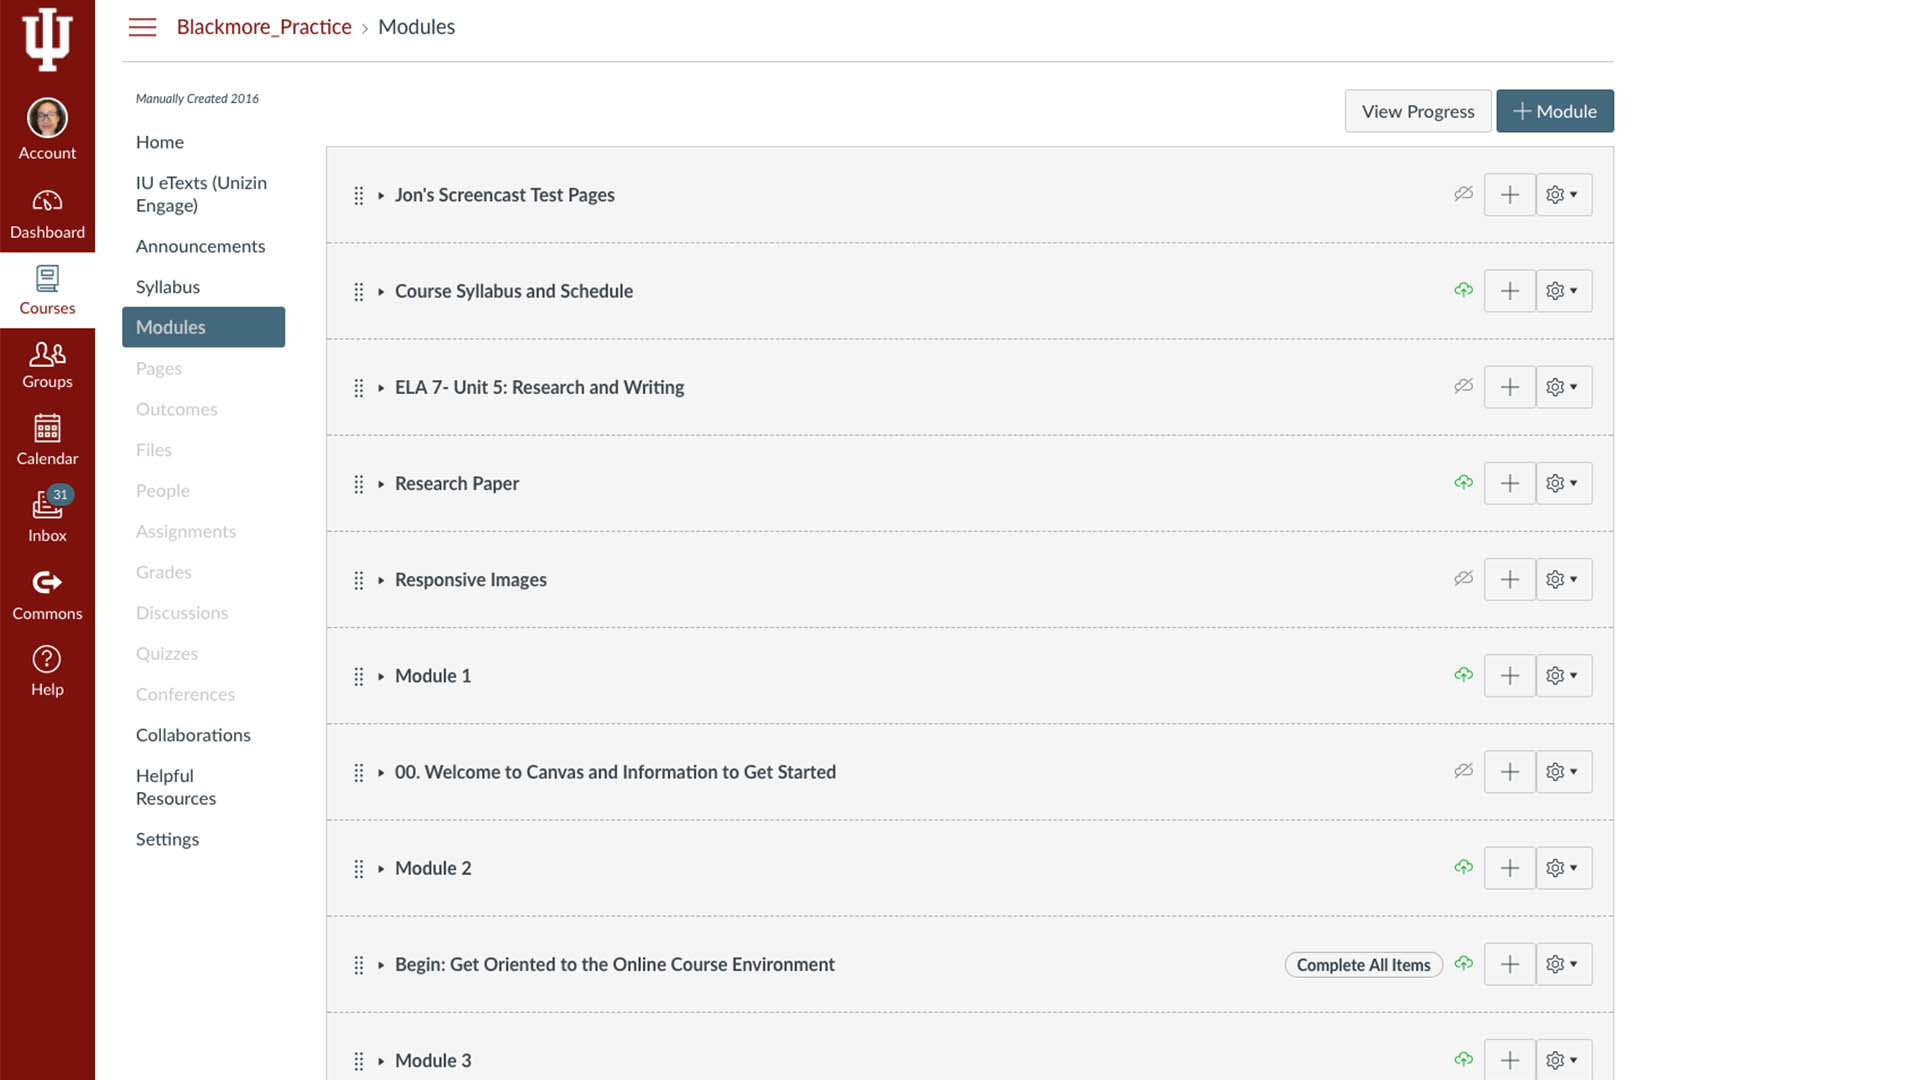The width and height of the screenshot is (1920, 1080).
Task: Publish Jon's Screencast Test Pages module
Action: (x=1463, y=194)
